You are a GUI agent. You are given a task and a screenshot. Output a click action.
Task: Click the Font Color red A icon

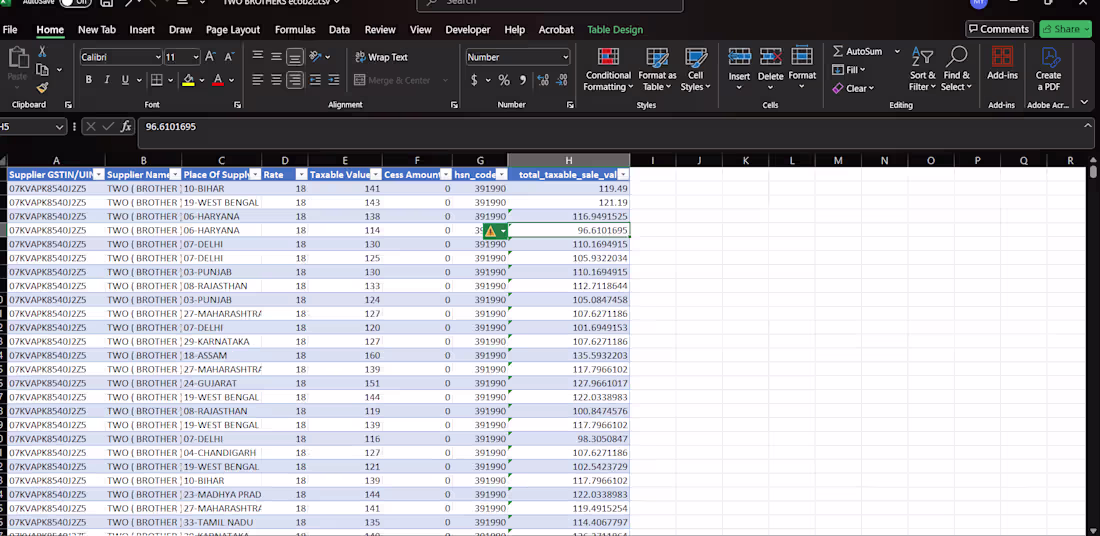coord(218,80)
